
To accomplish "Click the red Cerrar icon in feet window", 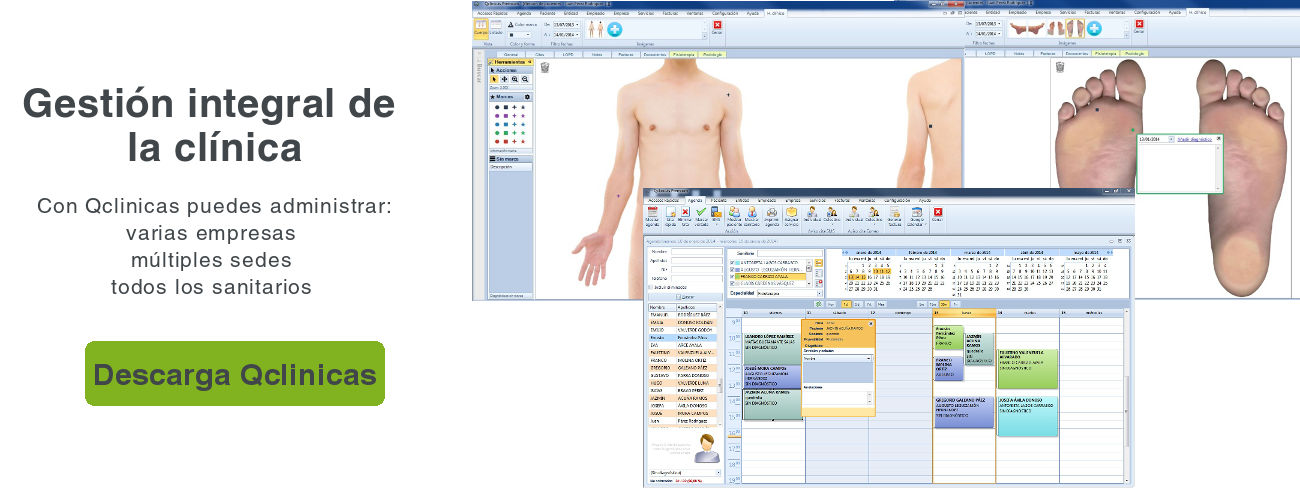I will coord(1139,25).
